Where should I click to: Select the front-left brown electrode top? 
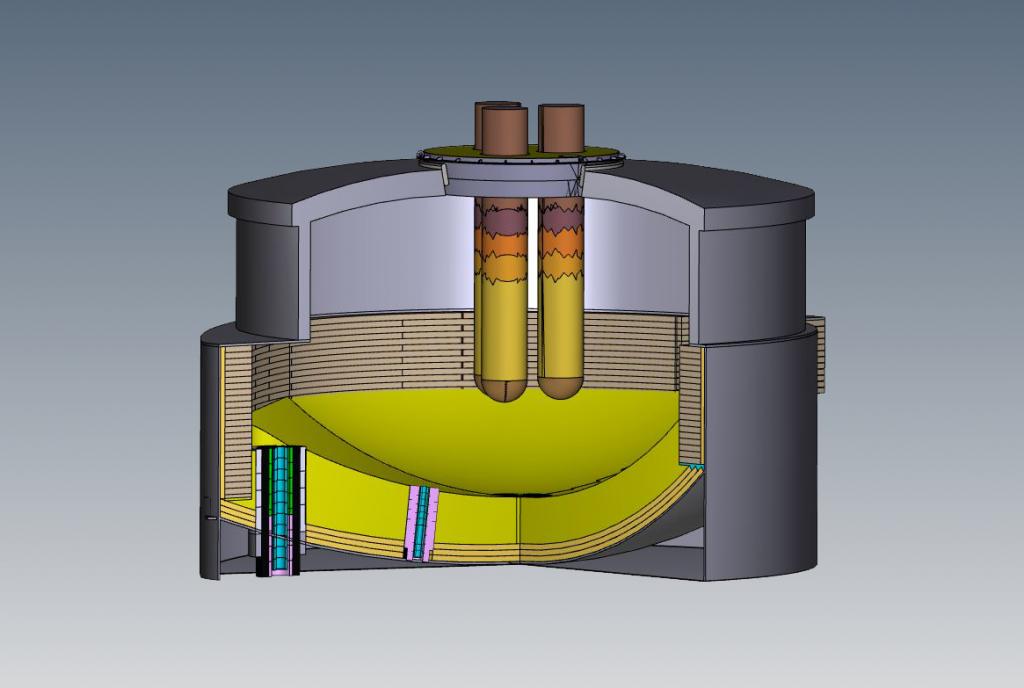pyautogui.click(x=504, y=132)
